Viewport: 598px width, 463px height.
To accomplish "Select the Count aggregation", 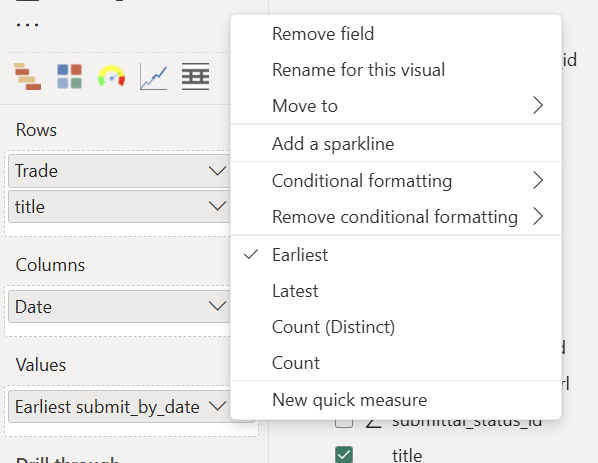I will point(396,362).
